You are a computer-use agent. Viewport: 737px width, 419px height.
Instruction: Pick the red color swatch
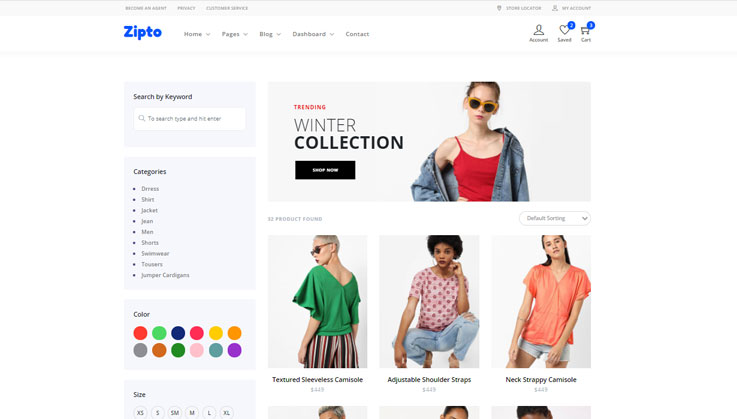pos(140,333)
